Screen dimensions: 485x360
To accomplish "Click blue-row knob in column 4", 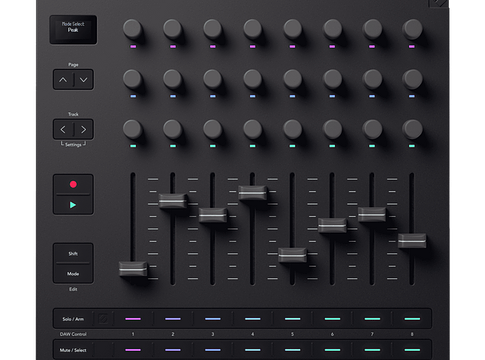I will tap(253, 79).
